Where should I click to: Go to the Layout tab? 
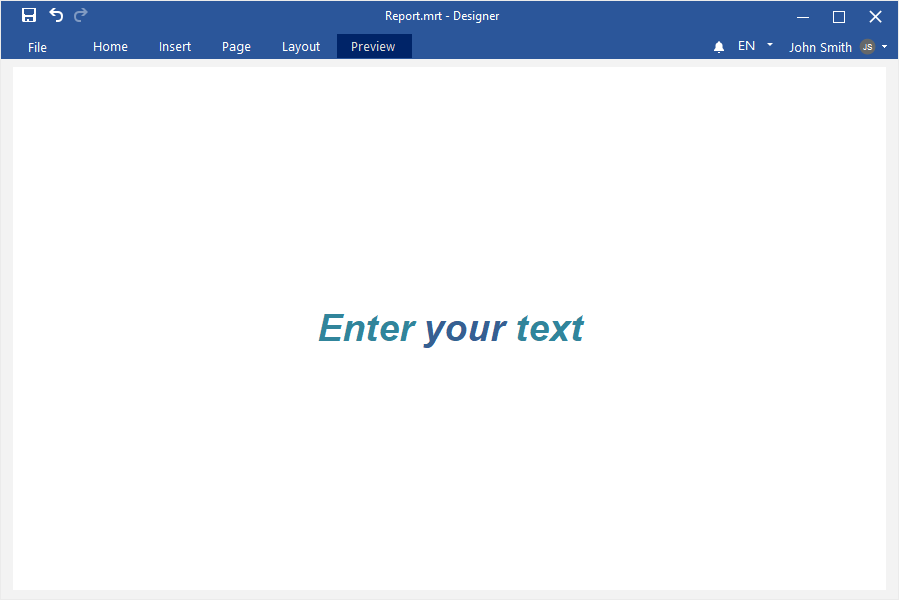click(x=301, y=47)
